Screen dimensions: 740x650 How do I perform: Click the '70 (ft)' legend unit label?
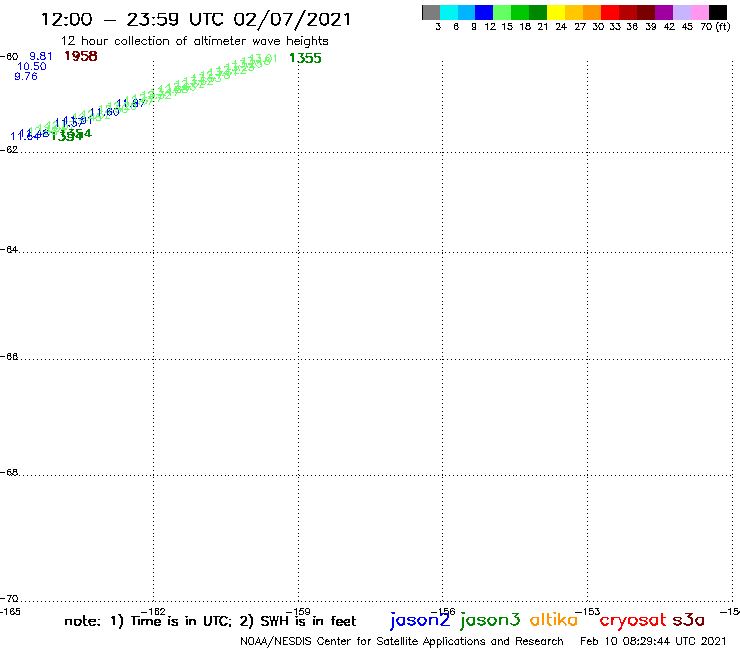coord(715,27)
